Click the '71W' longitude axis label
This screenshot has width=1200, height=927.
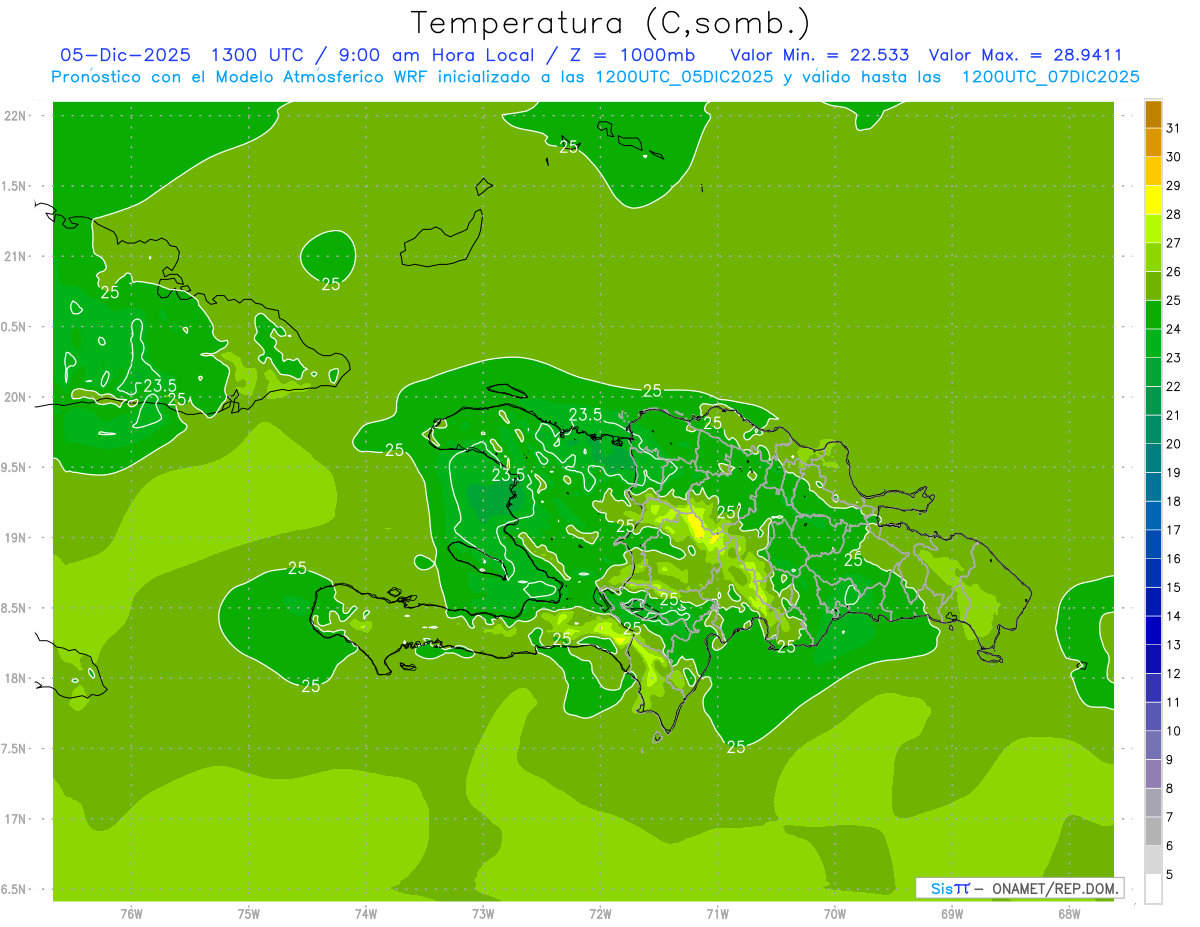(x=717, y=914)
